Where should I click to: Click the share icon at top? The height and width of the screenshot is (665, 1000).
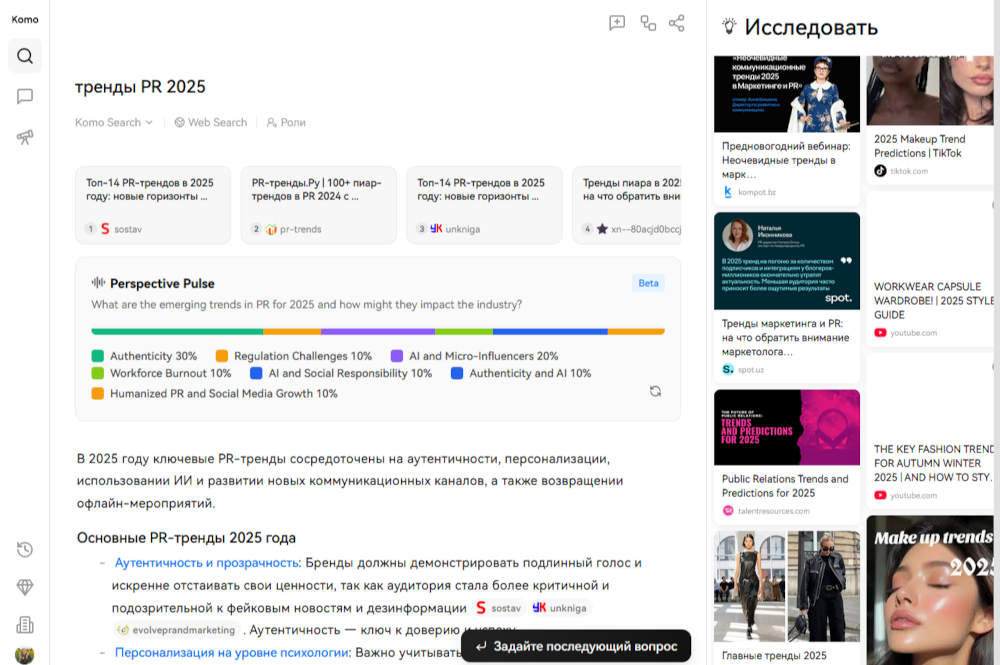(677, 24)
